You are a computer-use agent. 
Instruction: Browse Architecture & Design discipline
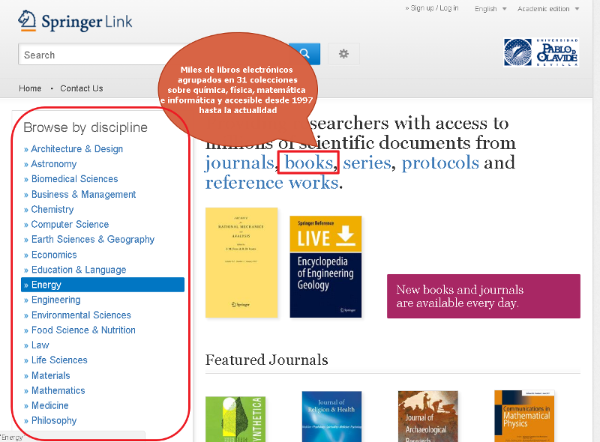pos(77,149)
